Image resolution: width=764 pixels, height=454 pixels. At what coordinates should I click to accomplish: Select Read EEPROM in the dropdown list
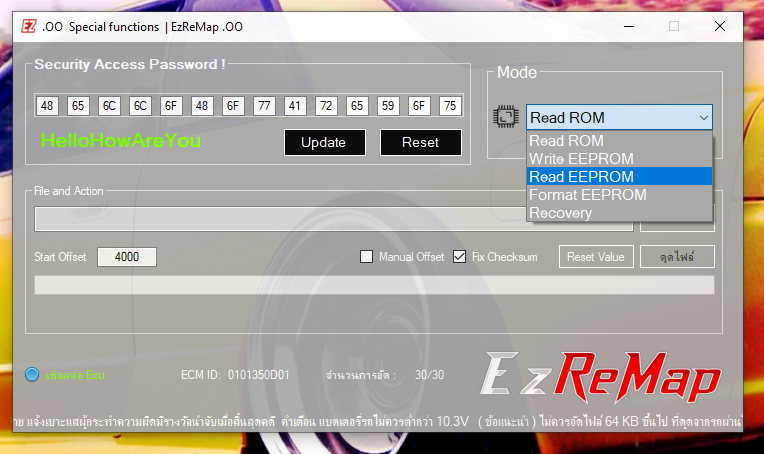click(x=581, y=177)
